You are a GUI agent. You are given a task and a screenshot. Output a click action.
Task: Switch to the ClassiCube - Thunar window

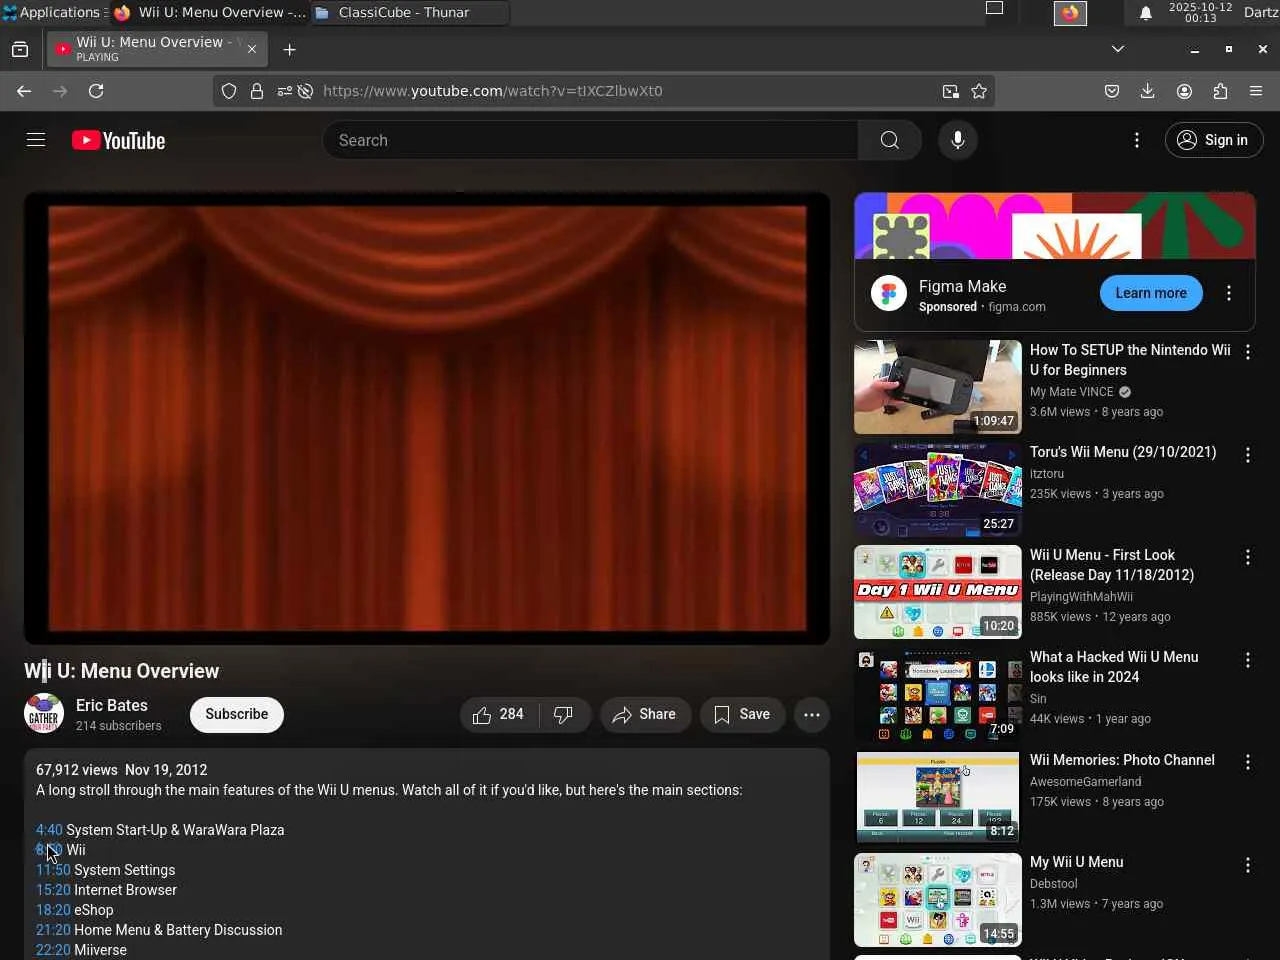pyautogui.click(x=410, y=12)
